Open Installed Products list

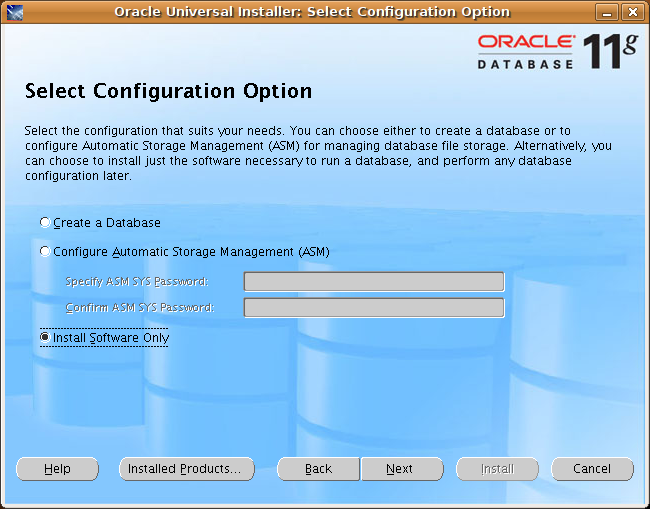[187, 469]
